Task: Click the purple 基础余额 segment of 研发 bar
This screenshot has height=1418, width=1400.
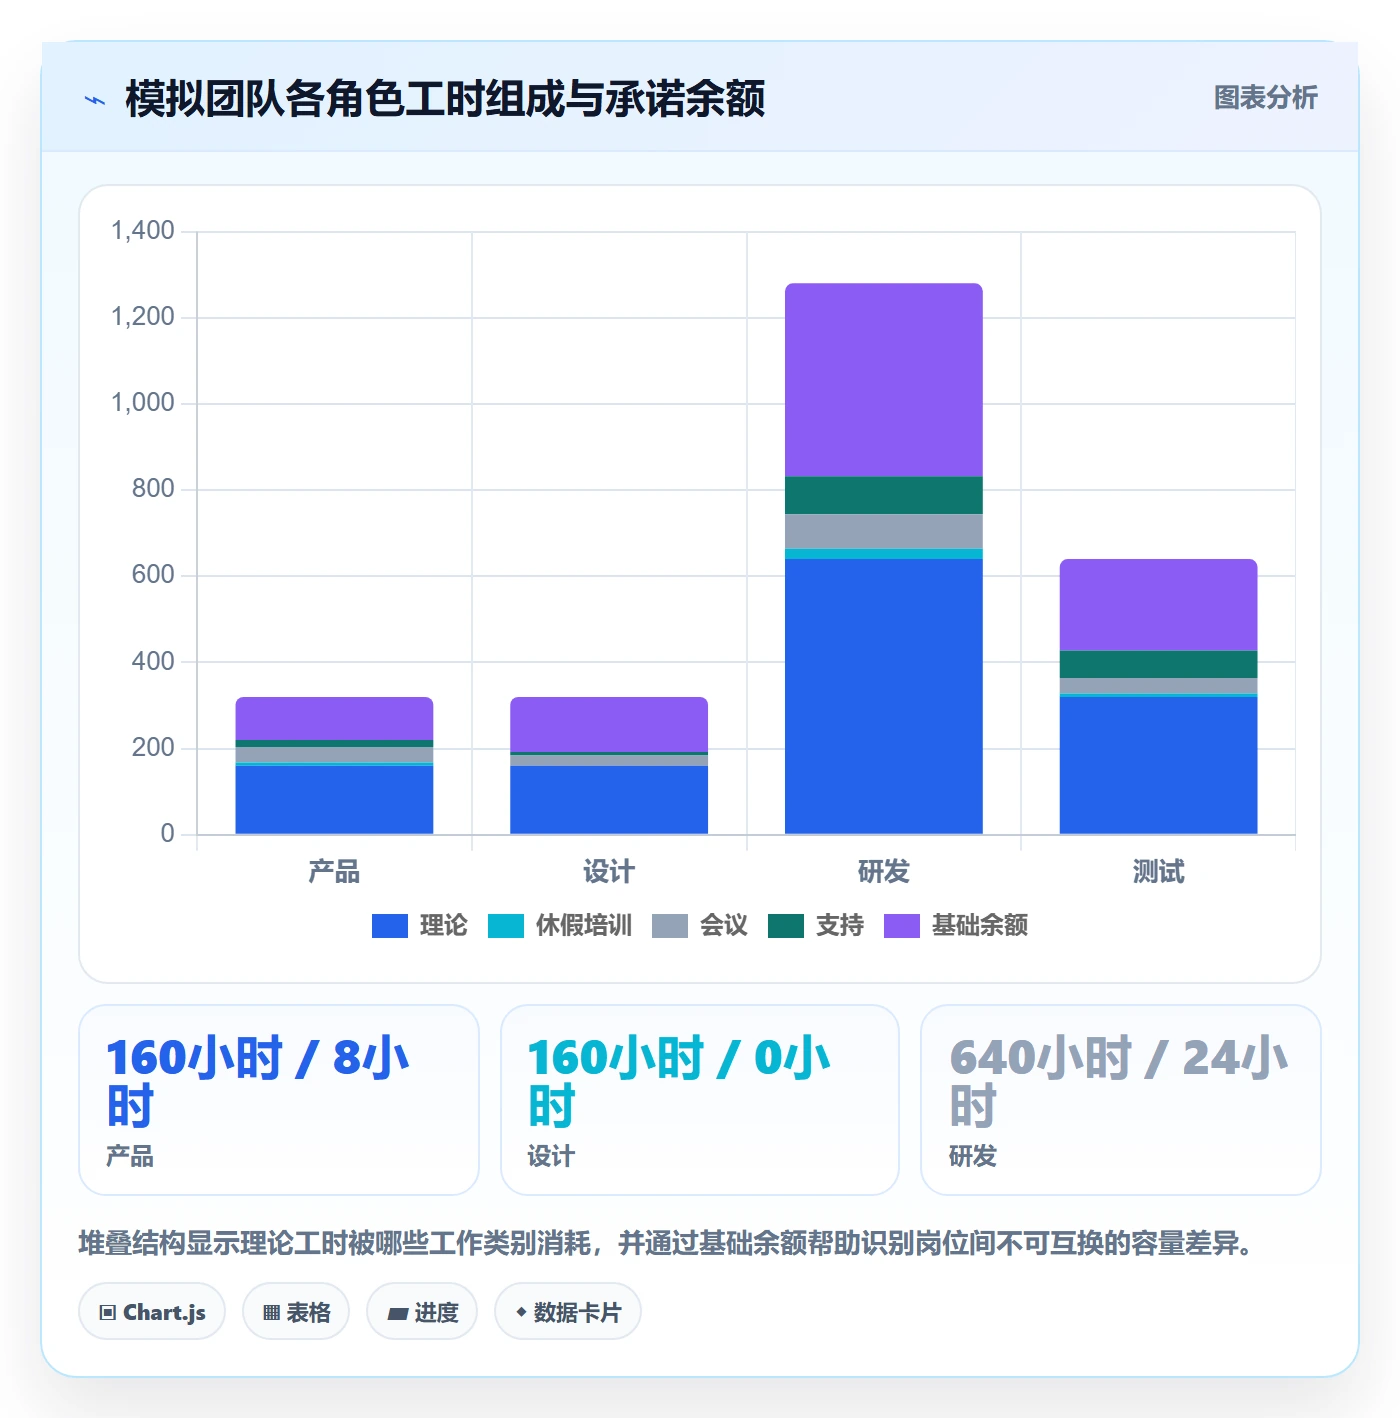Action: click(x=884, y=380)
